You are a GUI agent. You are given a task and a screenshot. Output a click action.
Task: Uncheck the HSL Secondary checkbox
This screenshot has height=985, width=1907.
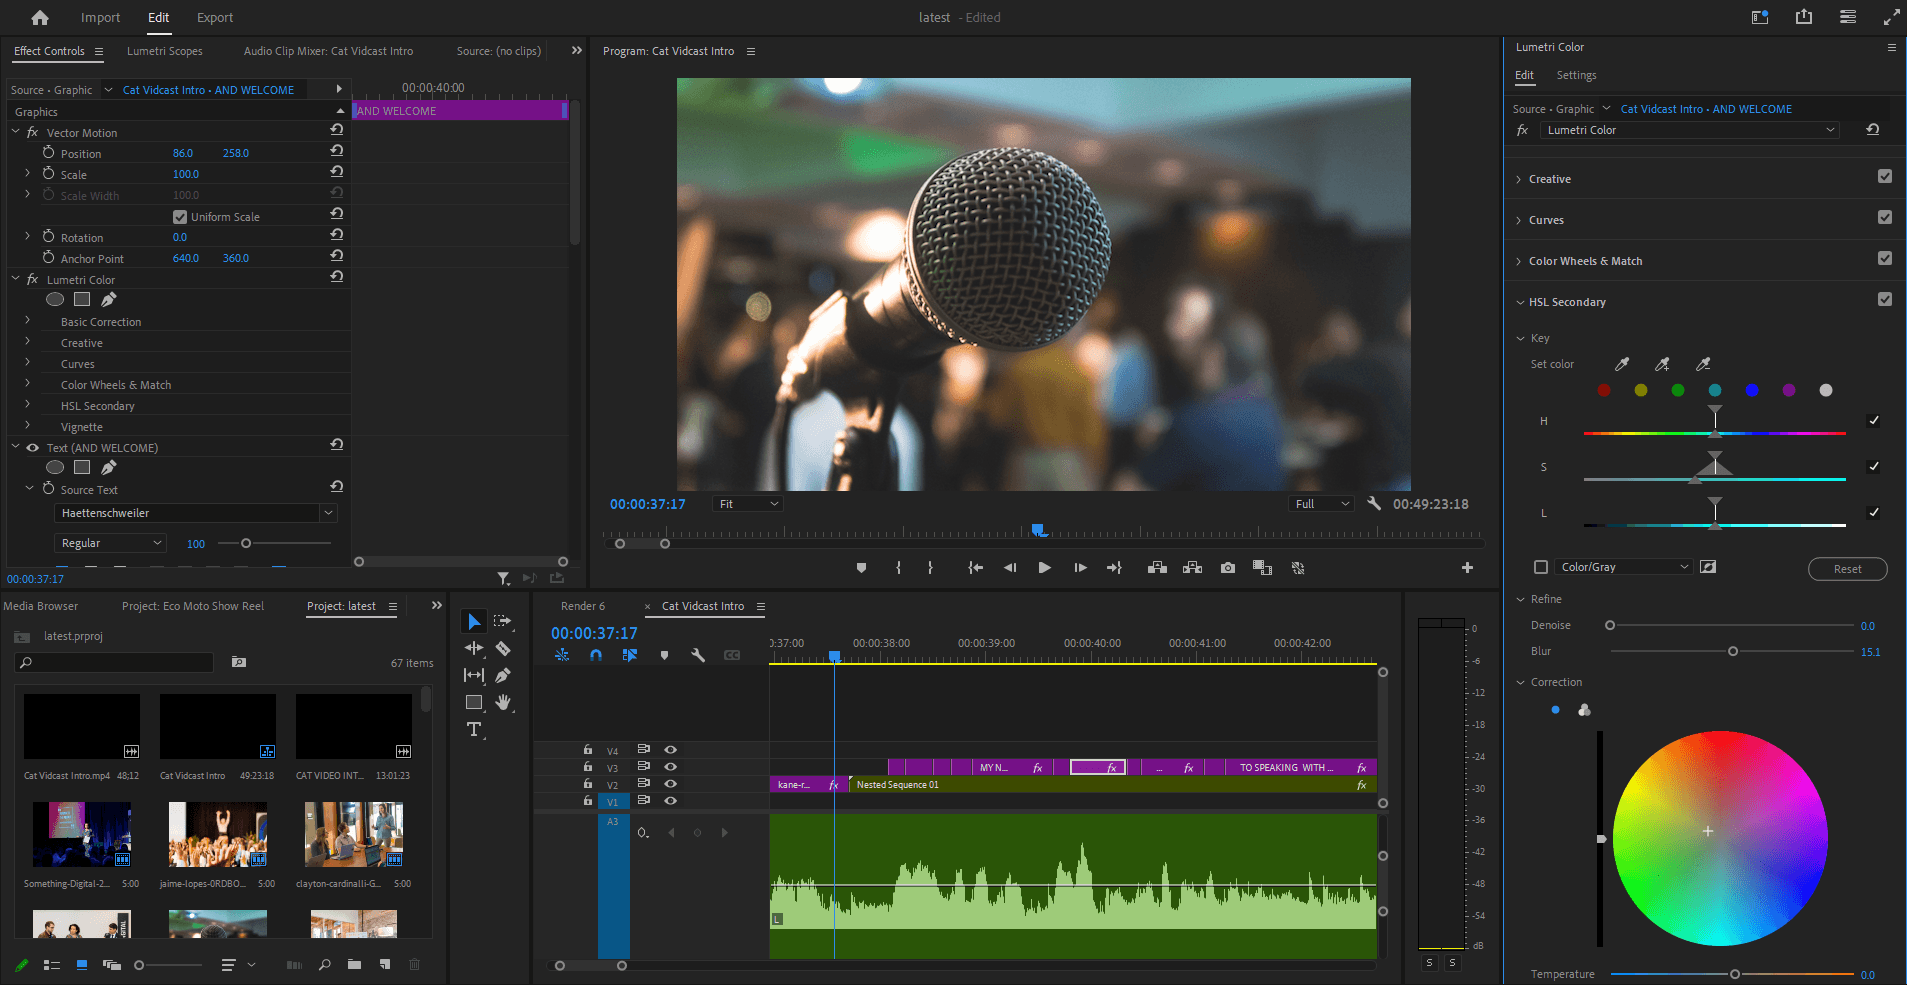point(1884,299)
